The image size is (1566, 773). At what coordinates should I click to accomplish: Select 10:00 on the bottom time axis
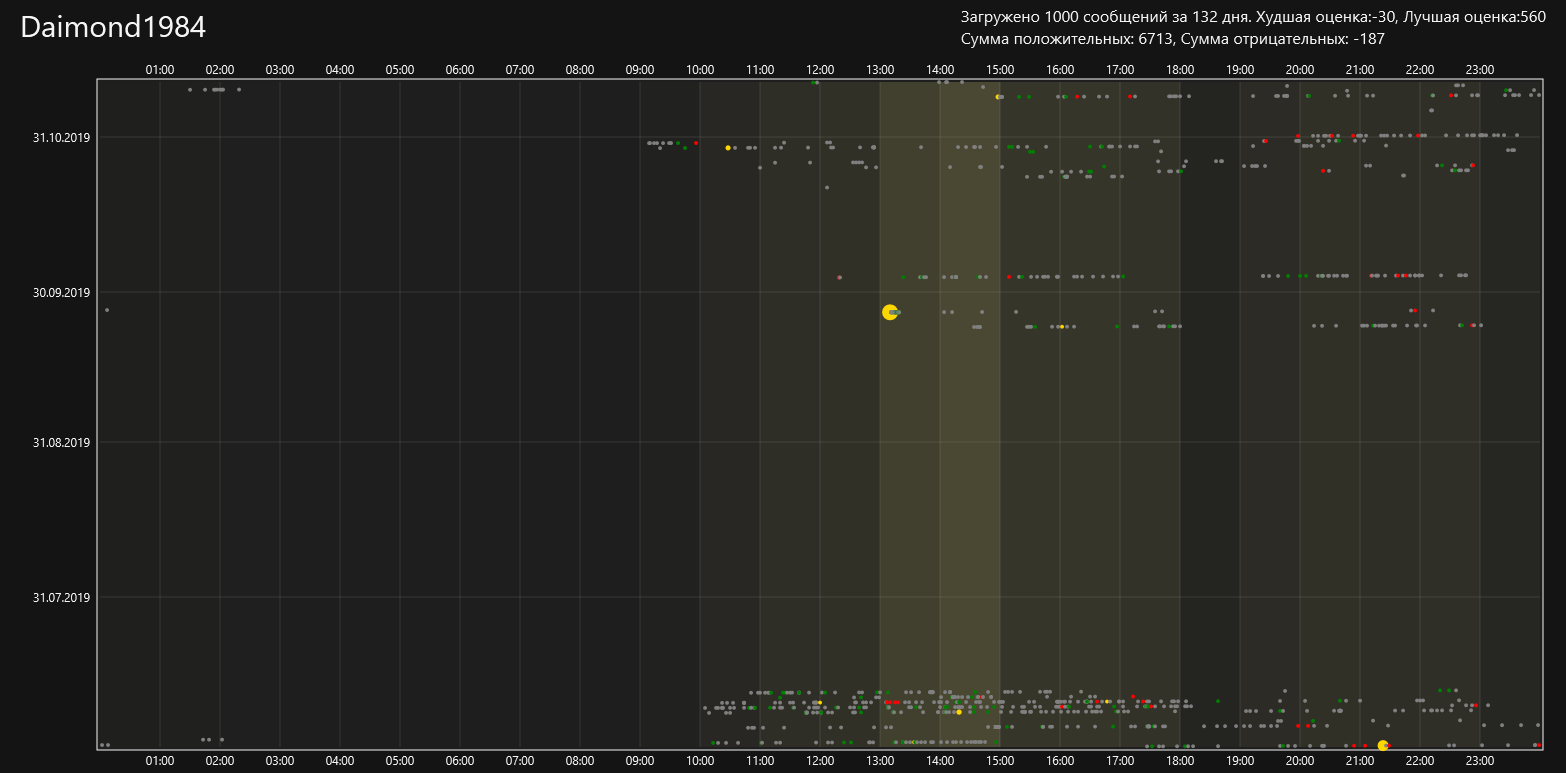(700, 761)
